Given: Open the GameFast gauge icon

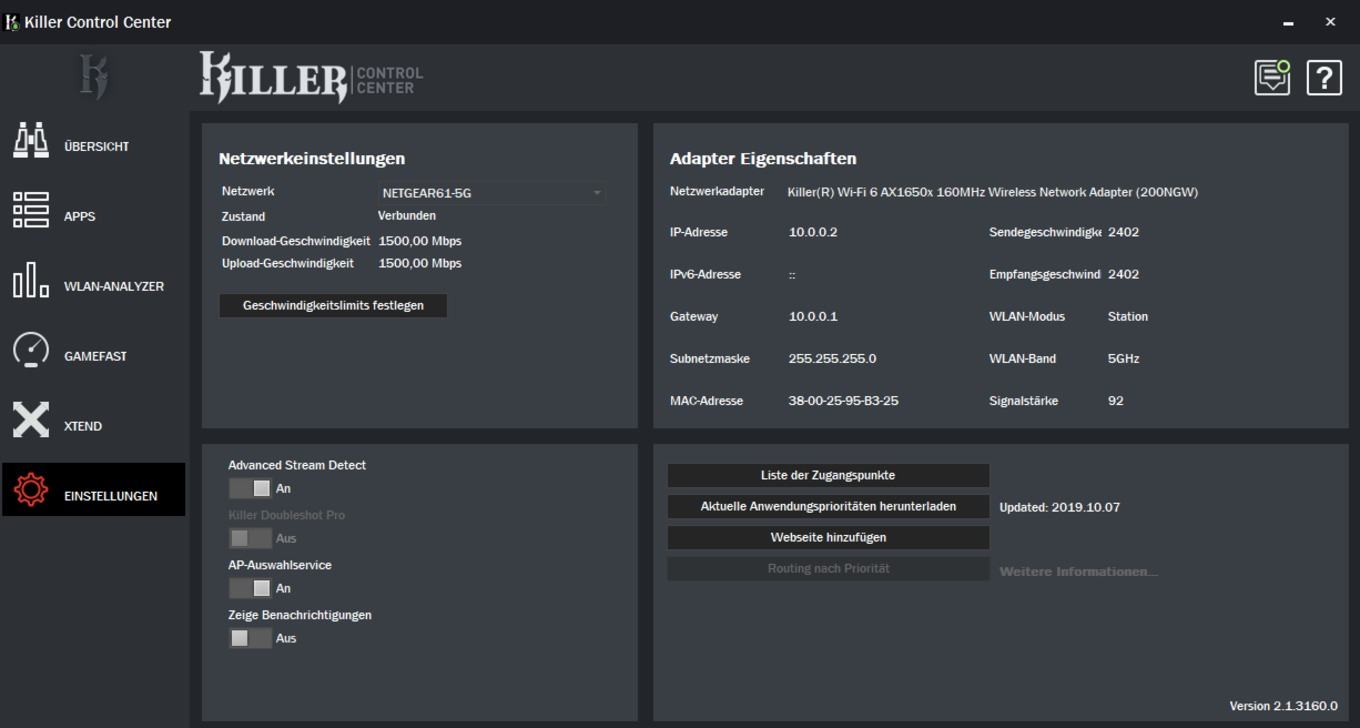Looking at the screenshot, I should (x=31, y=350).
